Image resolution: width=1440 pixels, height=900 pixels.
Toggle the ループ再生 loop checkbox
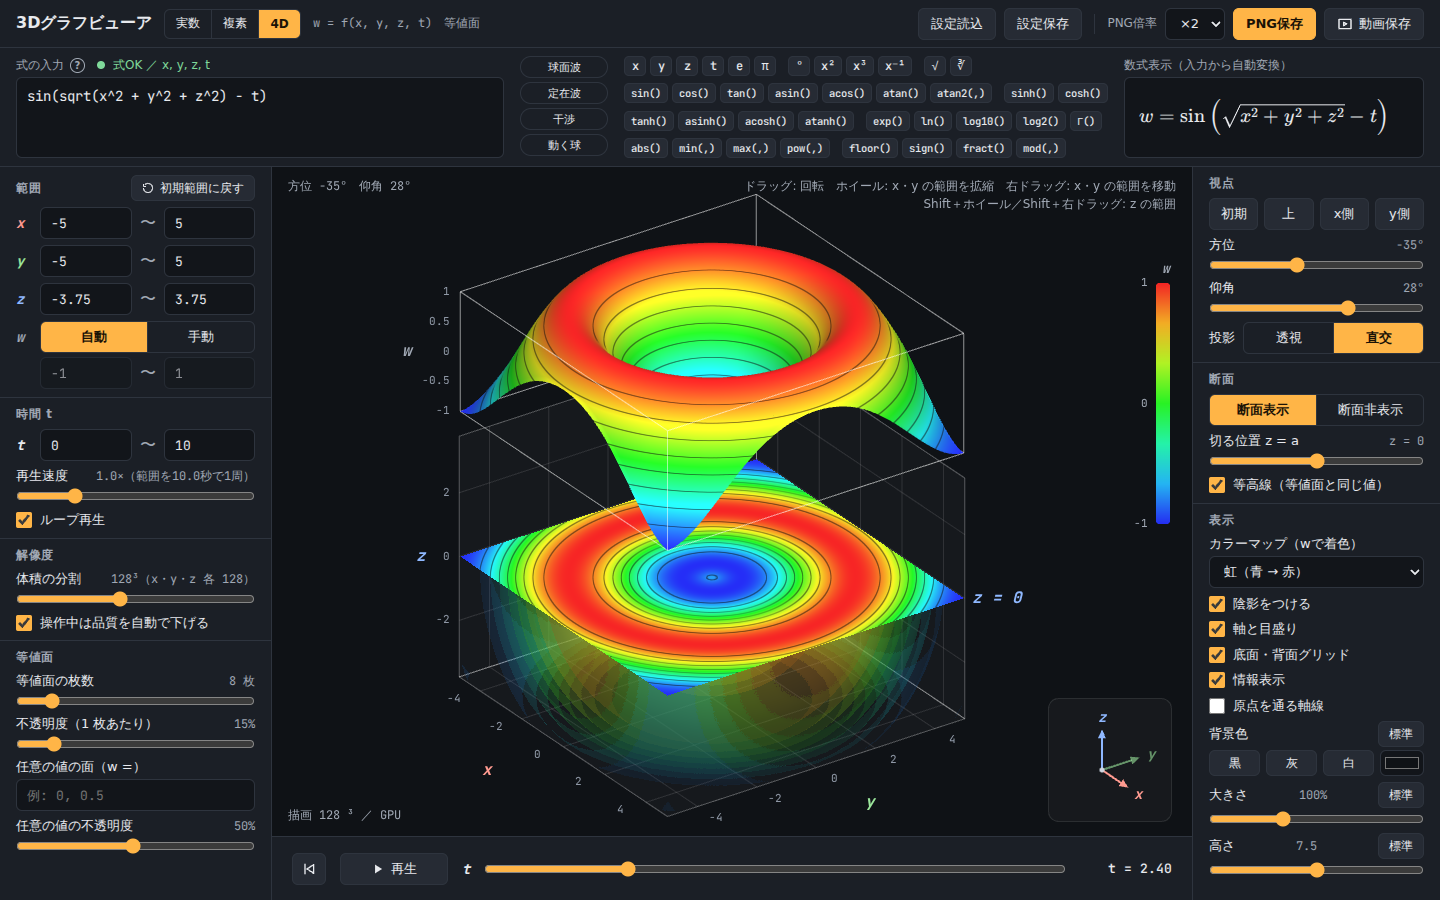24,520
